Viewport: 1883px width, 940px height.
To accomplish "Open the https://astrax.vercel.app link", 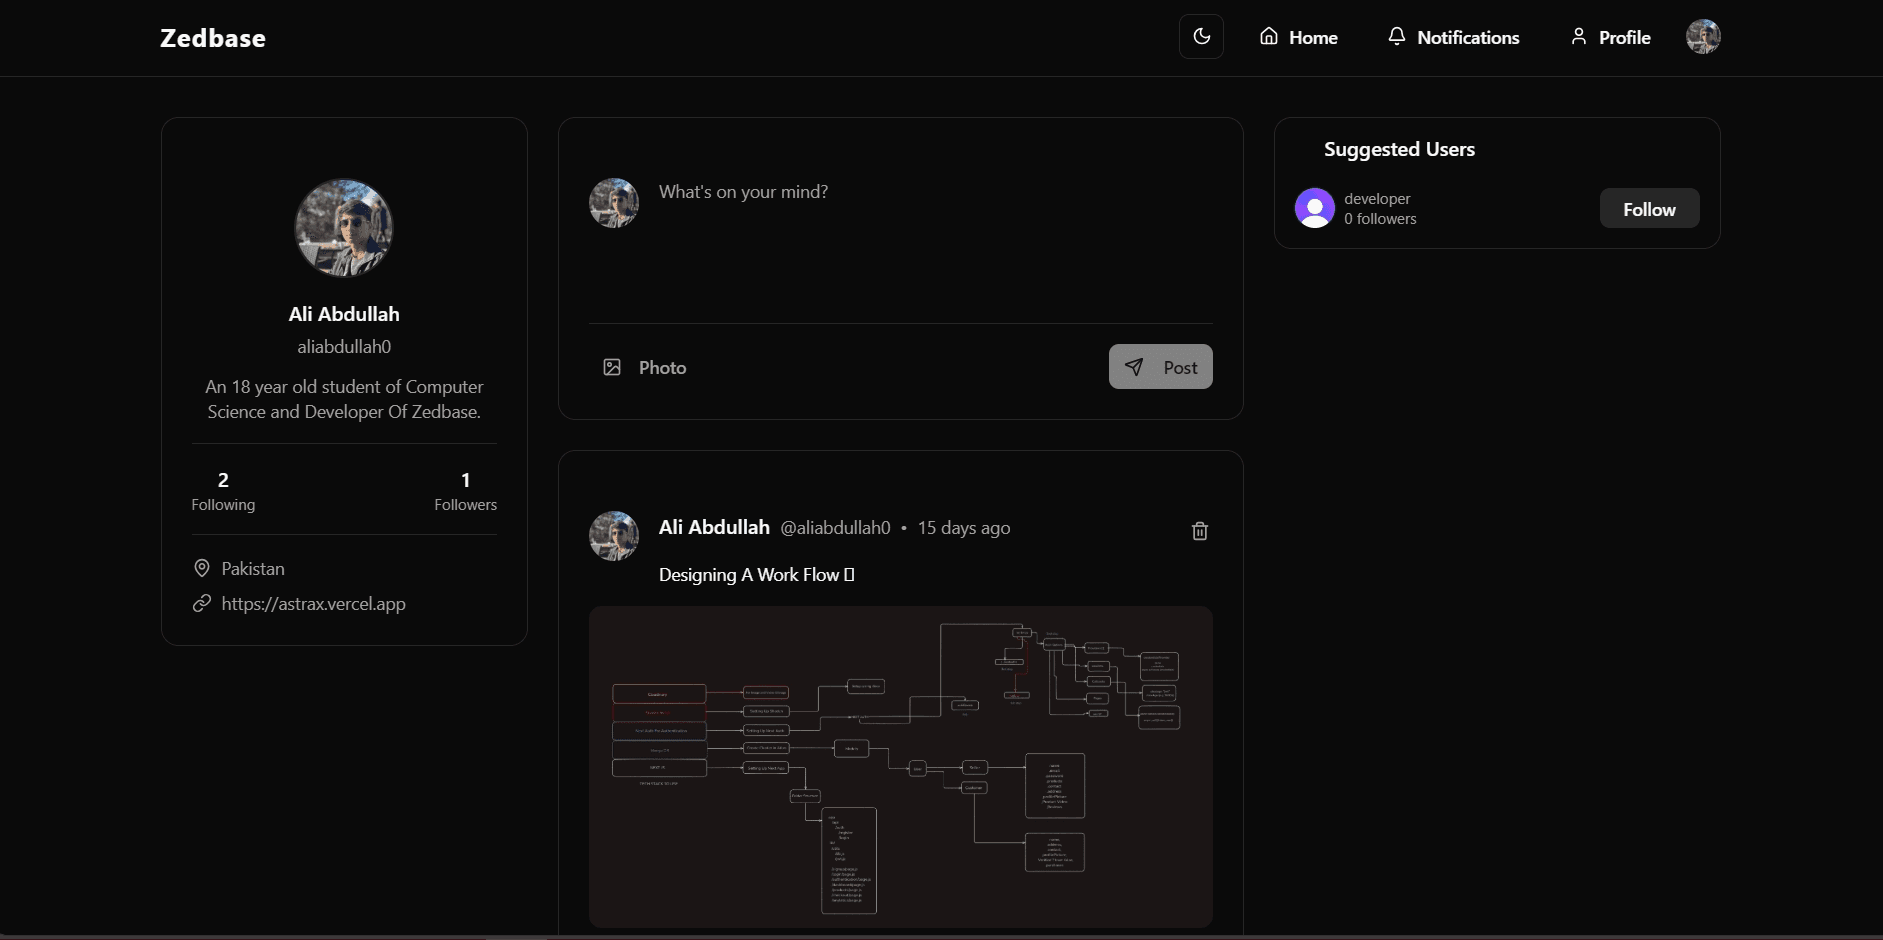I will coord(312,604).
